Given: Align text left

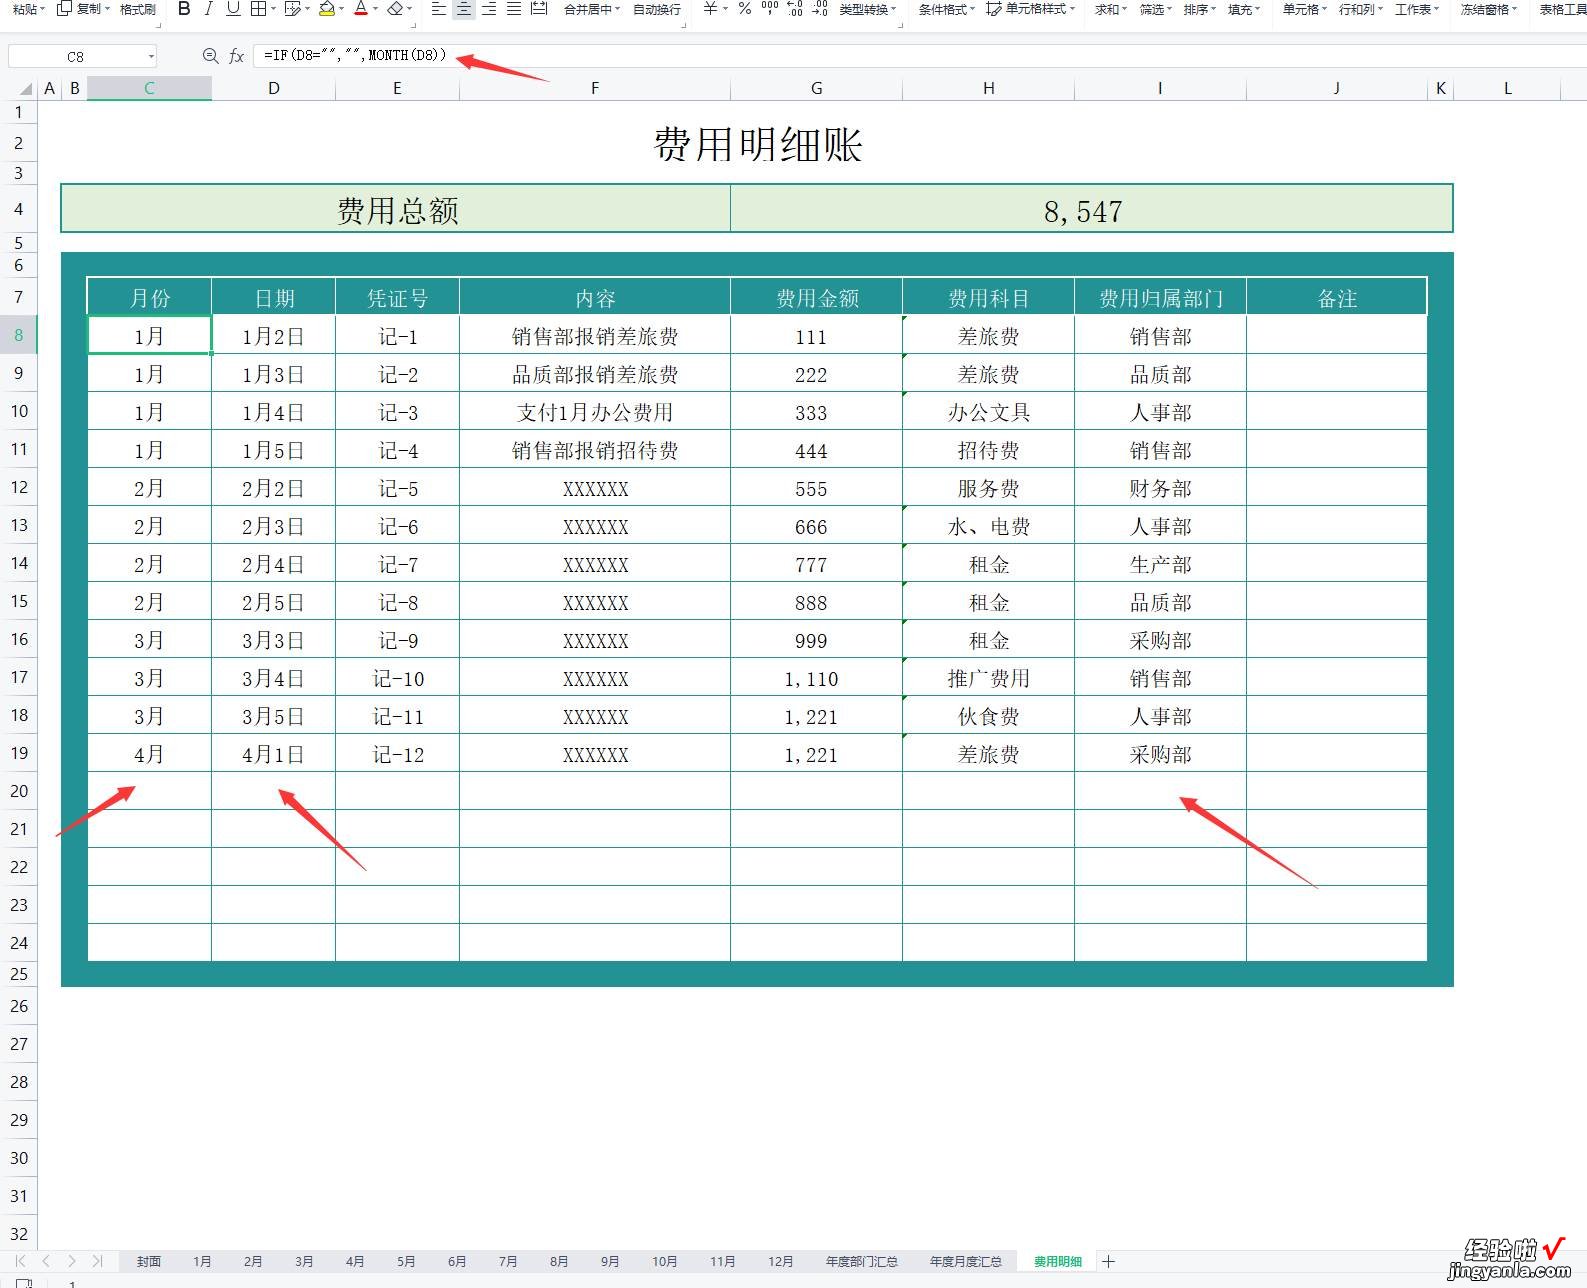Looking at the screenshot, I should 439,9.
